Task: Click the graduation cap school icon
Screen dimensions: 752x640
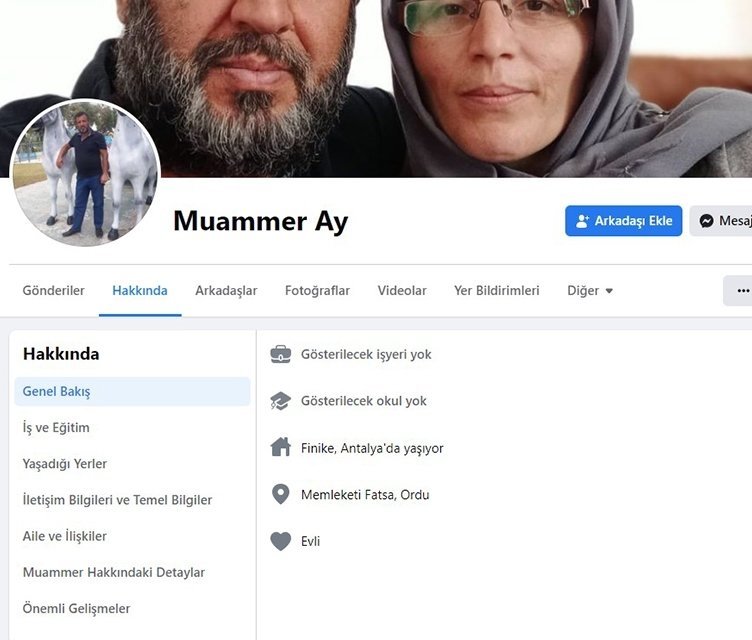Action: [281, 401]
